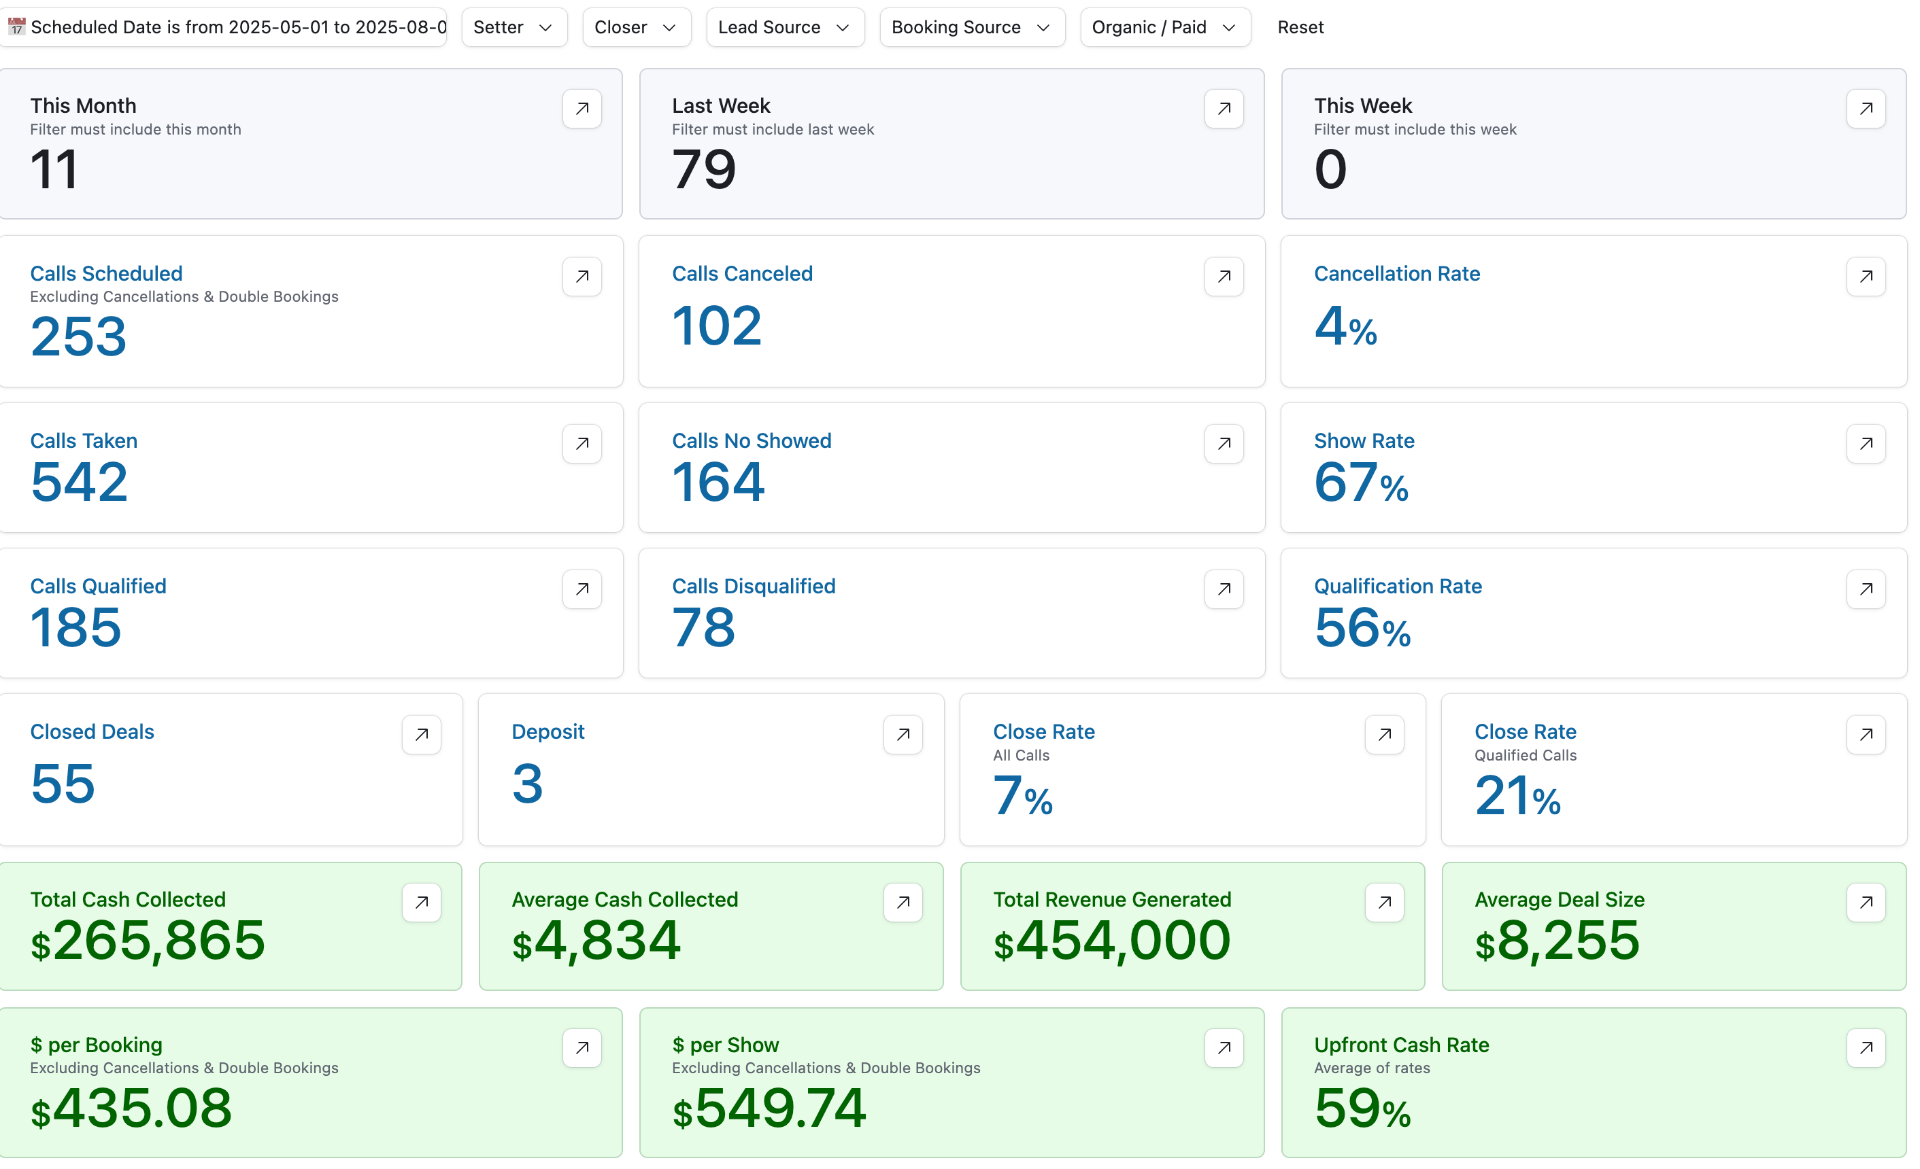Expand the Qualification Rate card arrow
The height and width of the screenshot is (1169, 1920).
click(x=1866, y=590)
